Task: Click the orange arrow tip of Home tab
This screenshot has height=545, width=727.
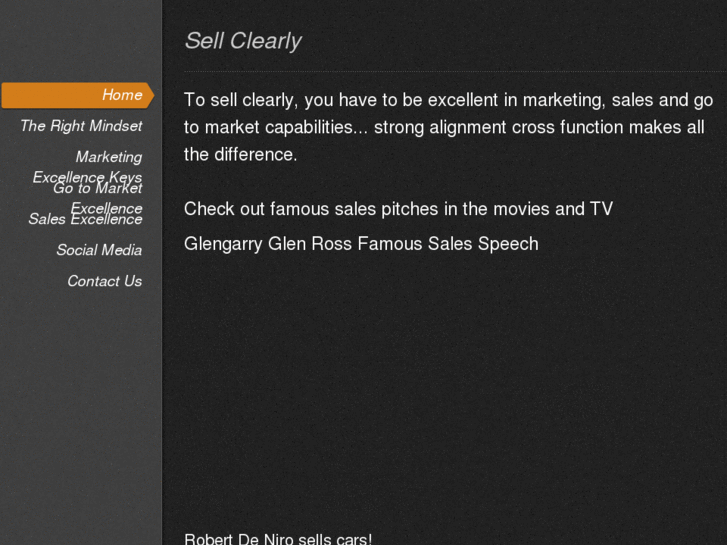Action: [150, 95]
